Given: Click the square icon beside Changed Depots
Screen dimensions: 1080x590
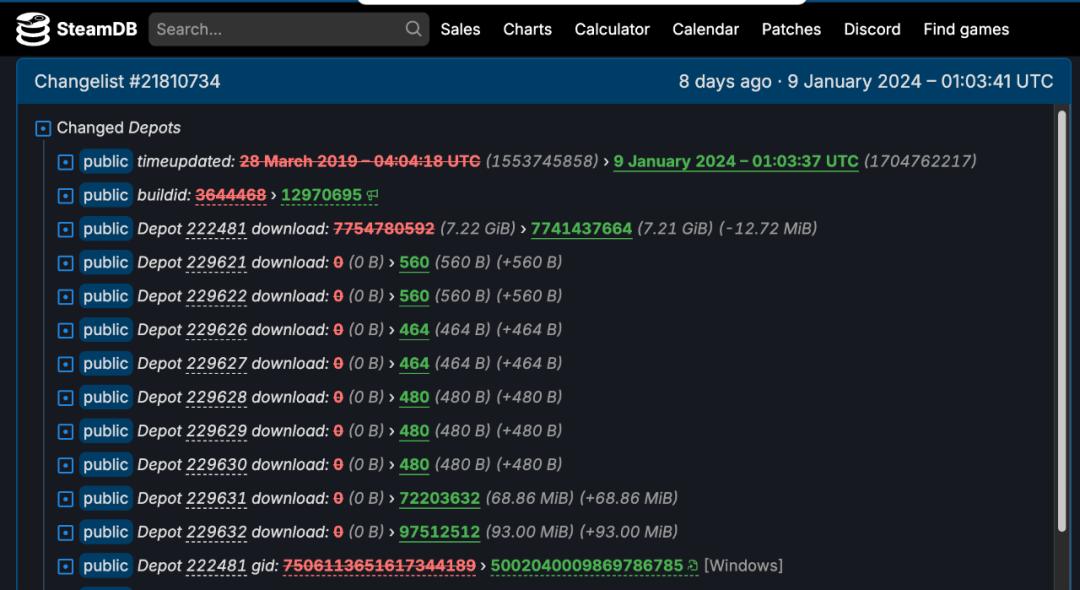Looking at the screenshot, I should click(43, 128).
